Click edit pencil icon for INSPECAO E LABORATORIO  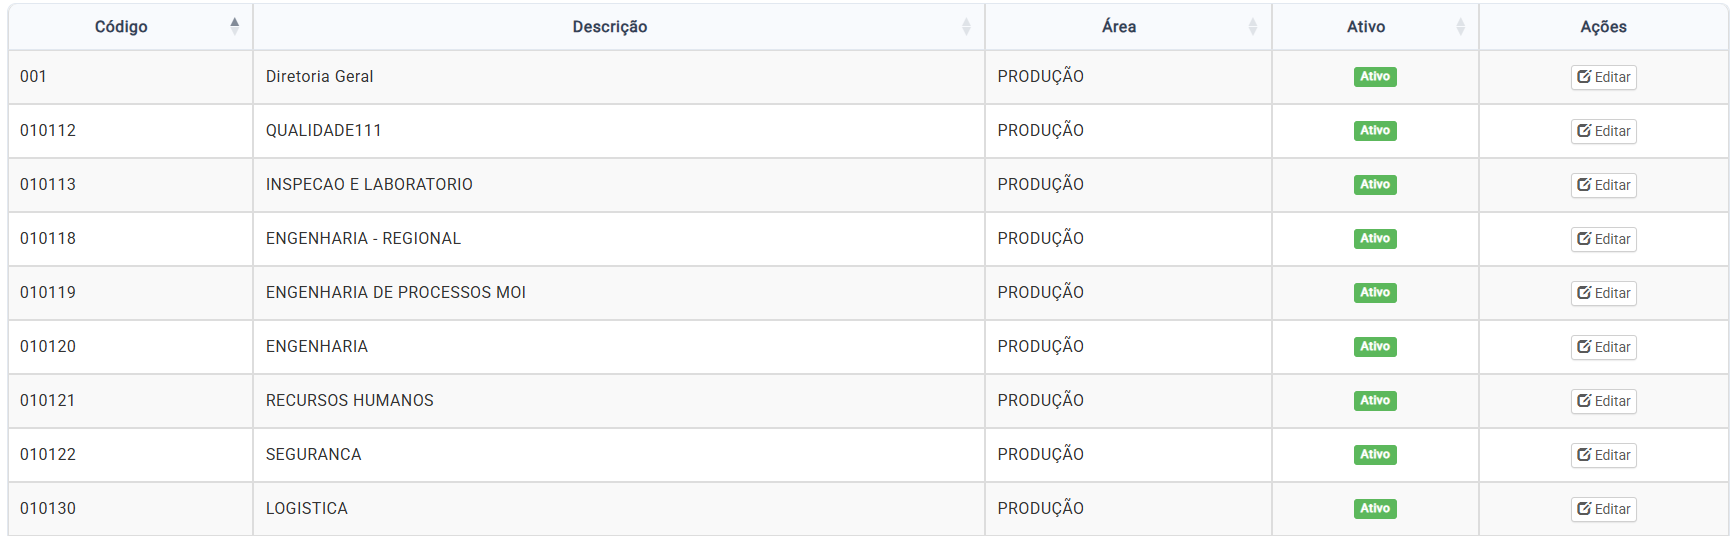(1584, 185)
